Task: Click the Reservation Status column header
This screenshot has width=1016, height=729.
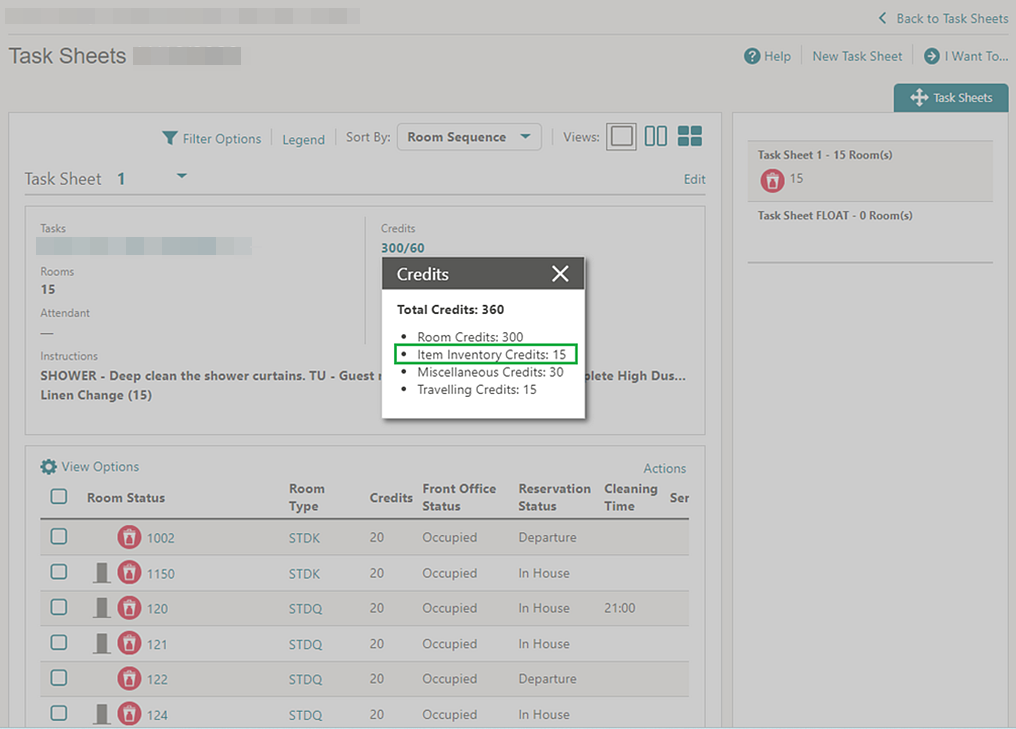Action: [554, 497]
